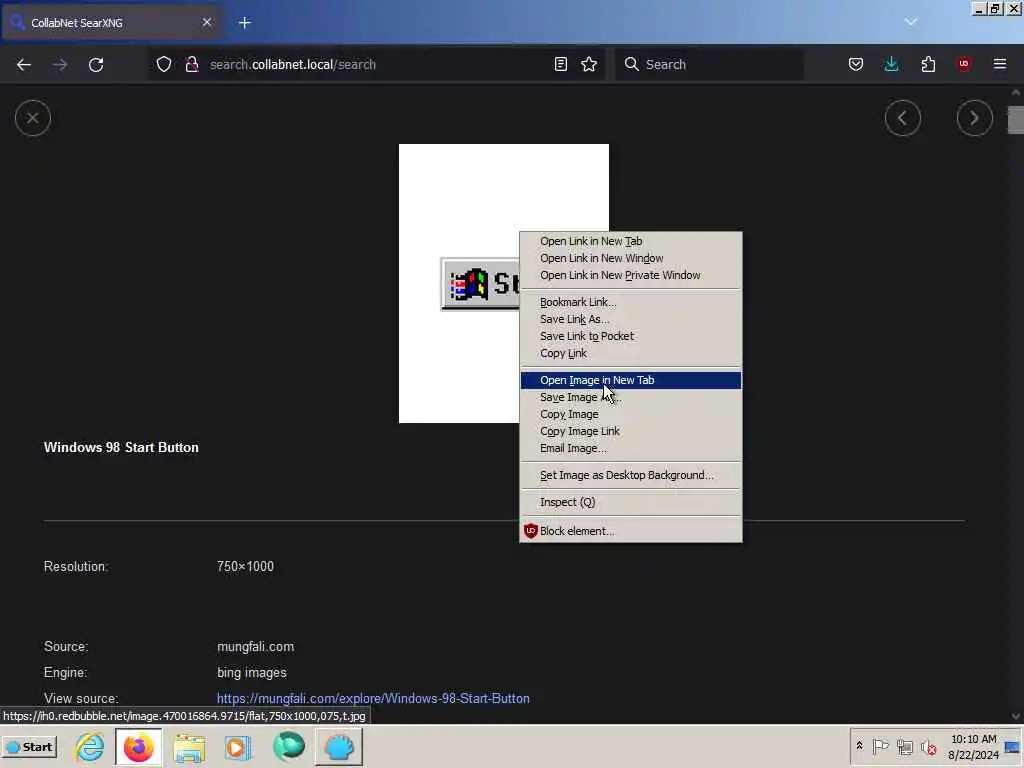This screenshot has height=768, width=1024.
Task: Click the Action Center flag tray icon
Action: click(880, 746)
